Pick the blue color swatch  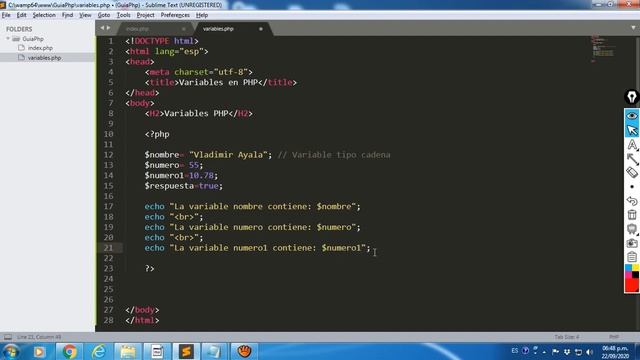628,268
